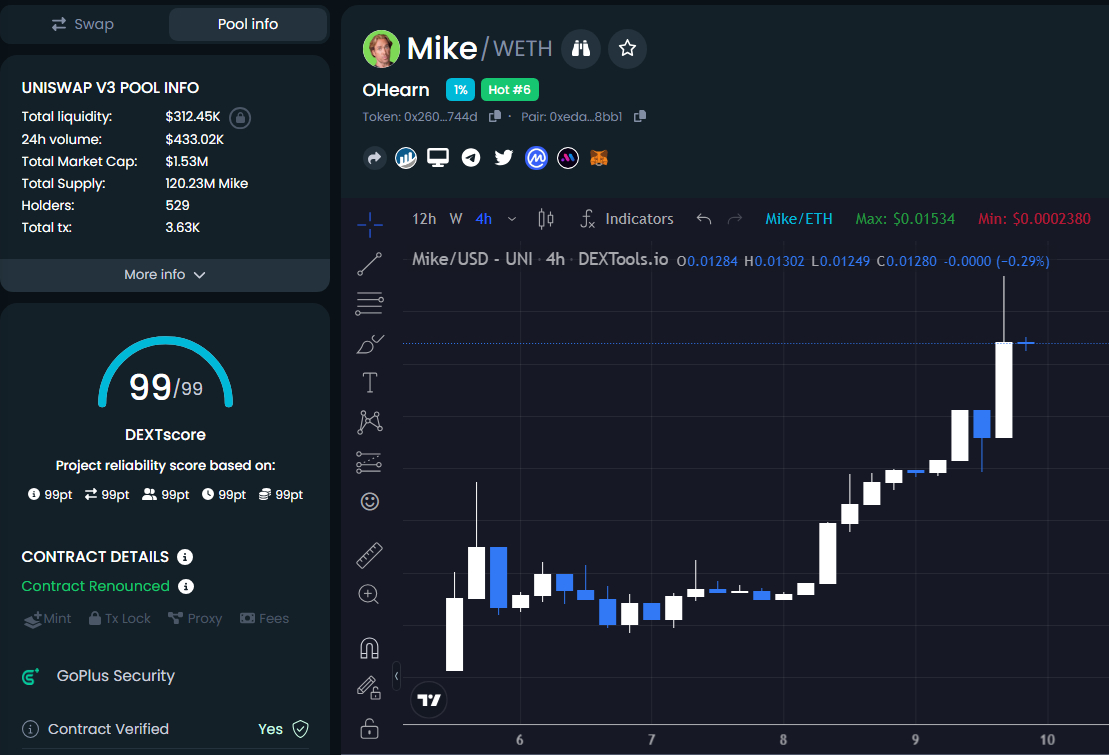Open the brush drawing tool
The width and height of the screenshot is (1109, 755).
point(369,345)
